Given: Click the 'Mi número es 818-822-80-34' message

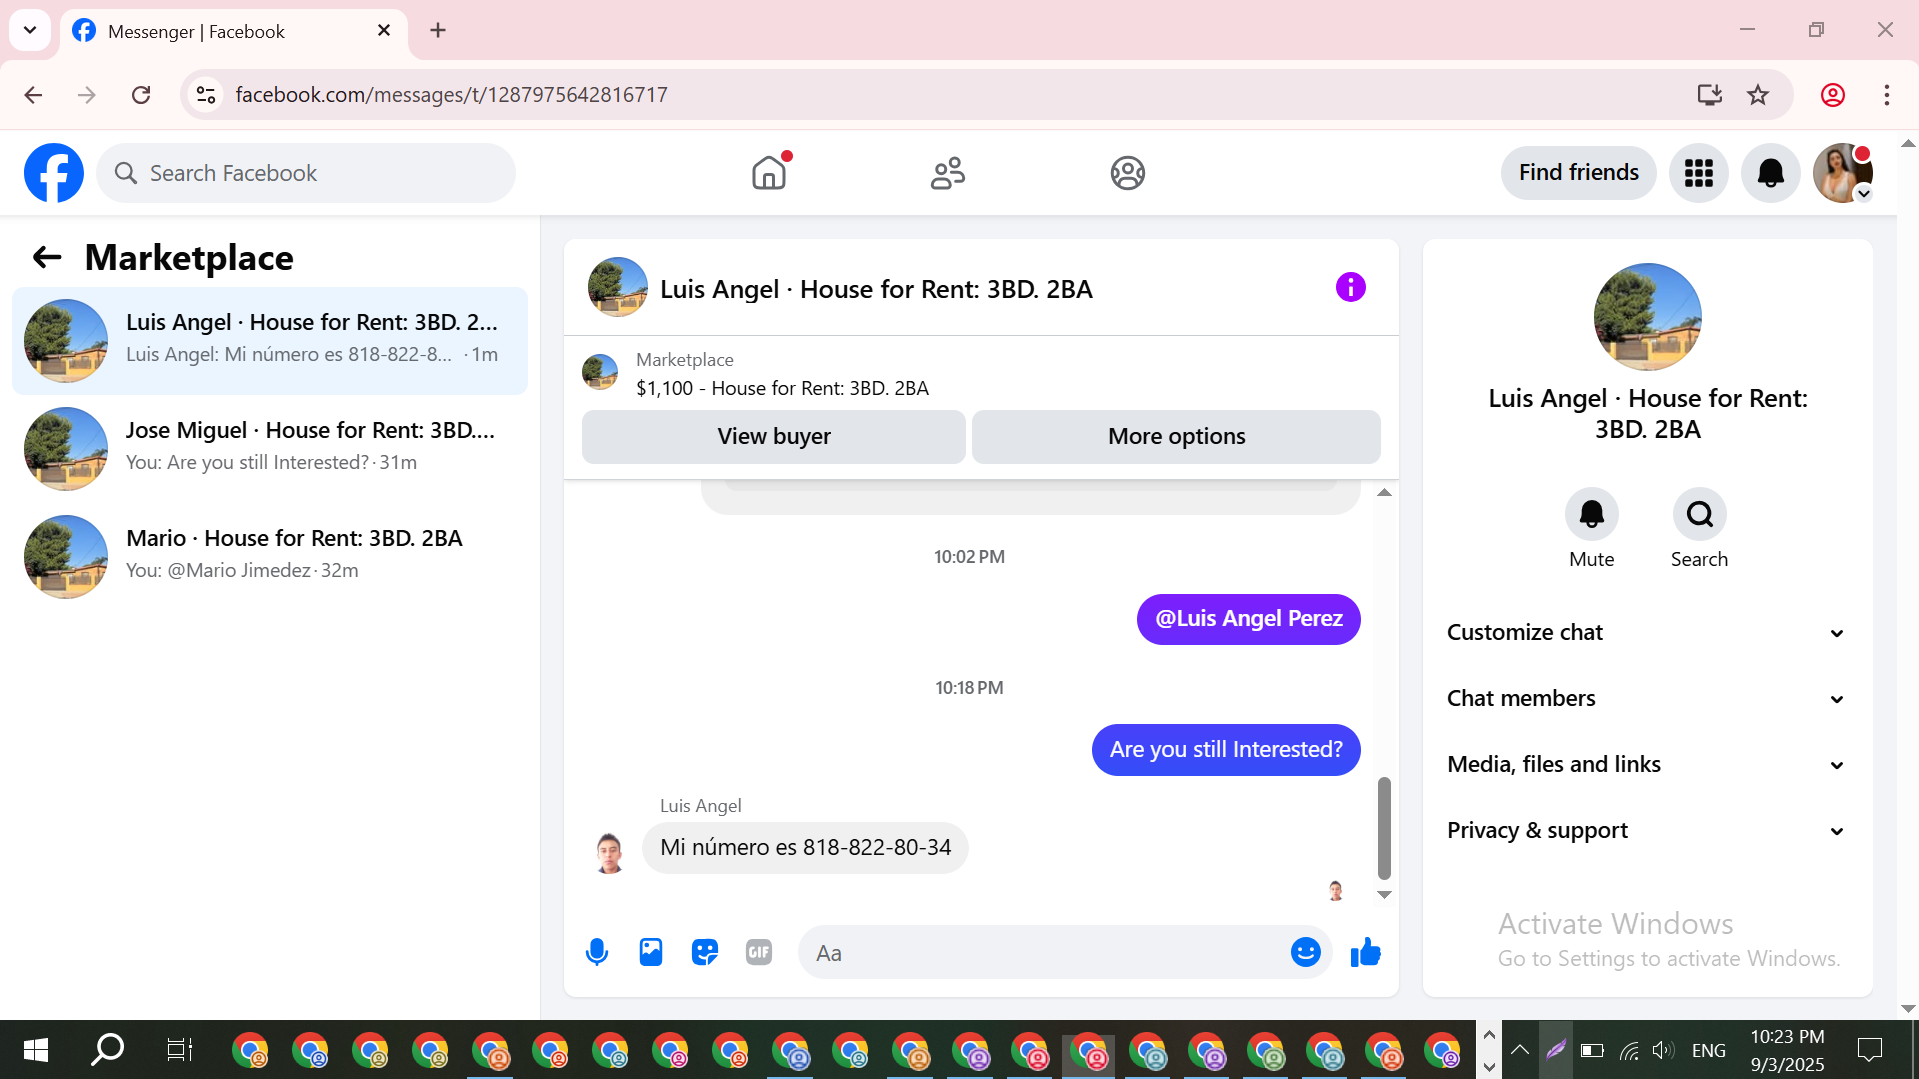Looking at the screenshot, I should tap(805, 848).
